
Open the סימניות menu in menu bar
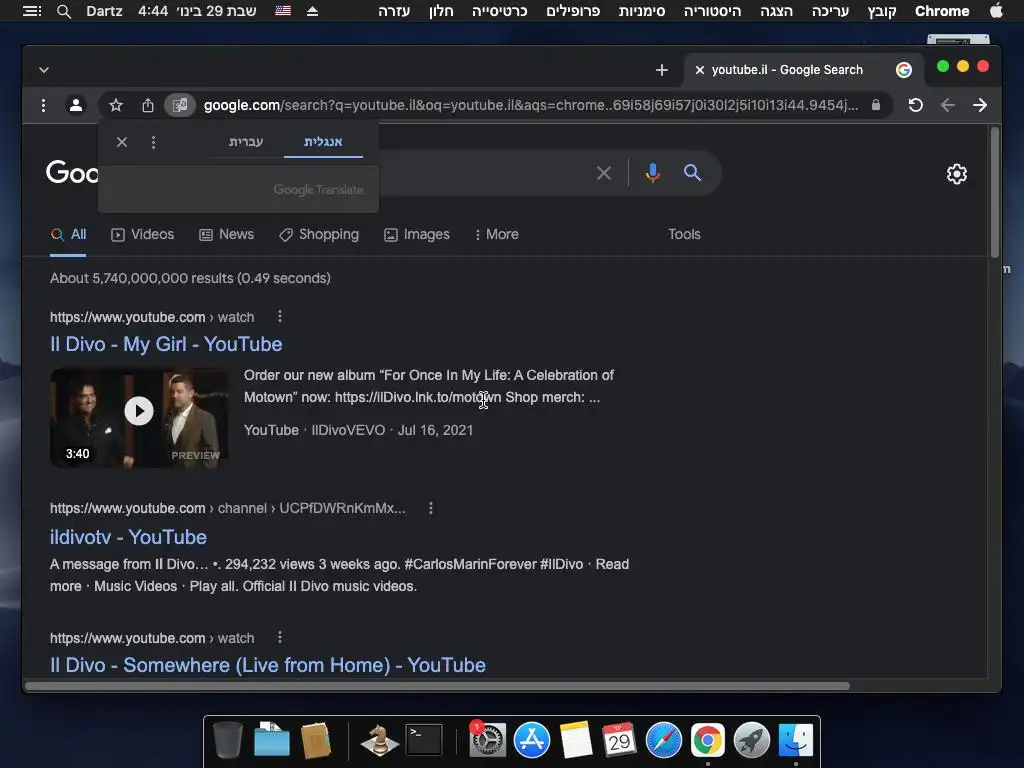[642, 11]
